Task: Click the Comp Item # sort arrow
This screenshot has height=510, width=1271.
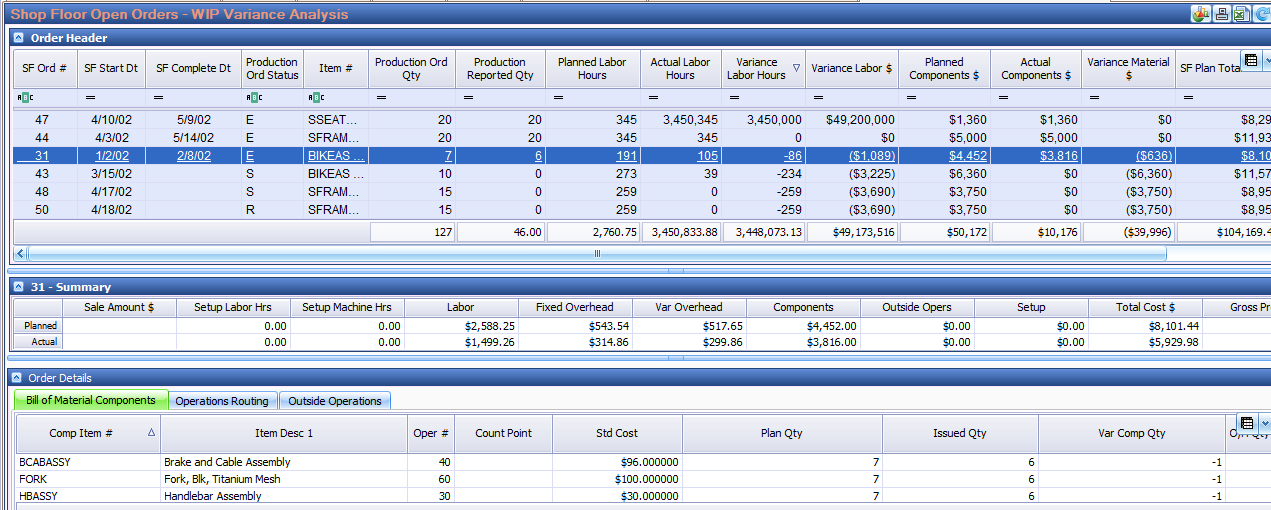Action: 151,433
